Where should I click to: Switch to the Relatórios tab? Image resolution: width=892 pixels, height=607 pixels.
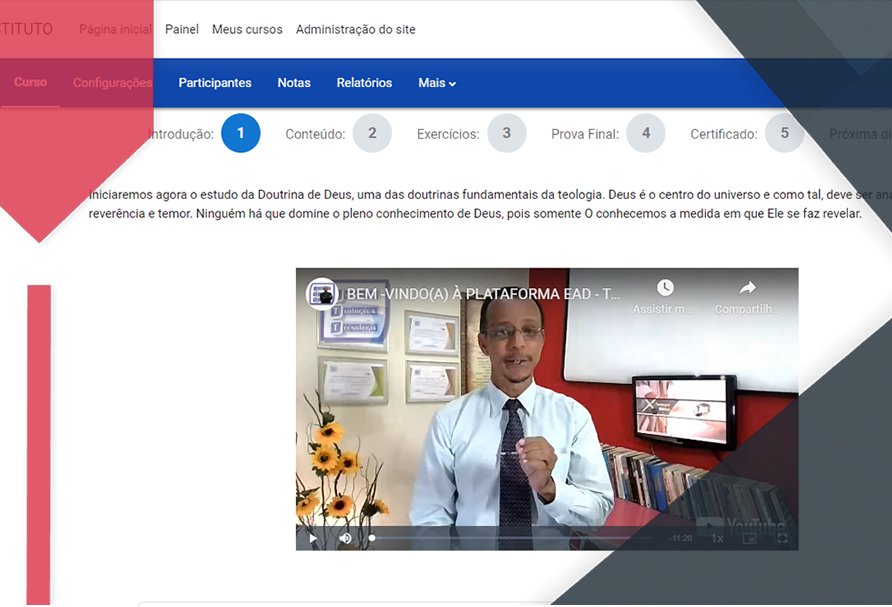coord(364,83)
